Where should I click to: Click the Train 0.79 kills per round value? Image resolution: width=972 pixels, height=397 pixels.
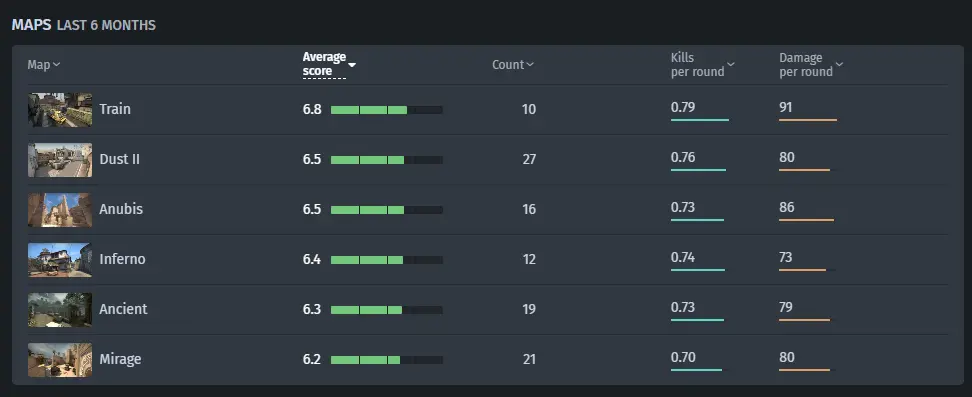[x=683, y=107]
